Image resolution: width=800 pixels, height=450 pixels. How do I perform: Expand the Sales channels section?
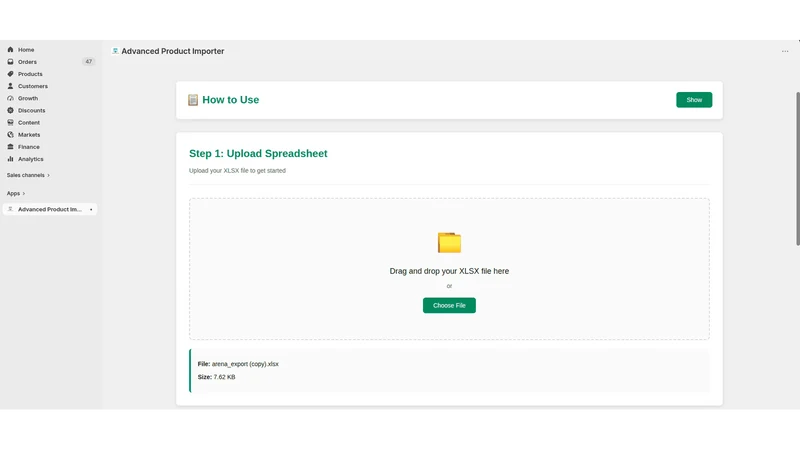click(x=28, y=175)
